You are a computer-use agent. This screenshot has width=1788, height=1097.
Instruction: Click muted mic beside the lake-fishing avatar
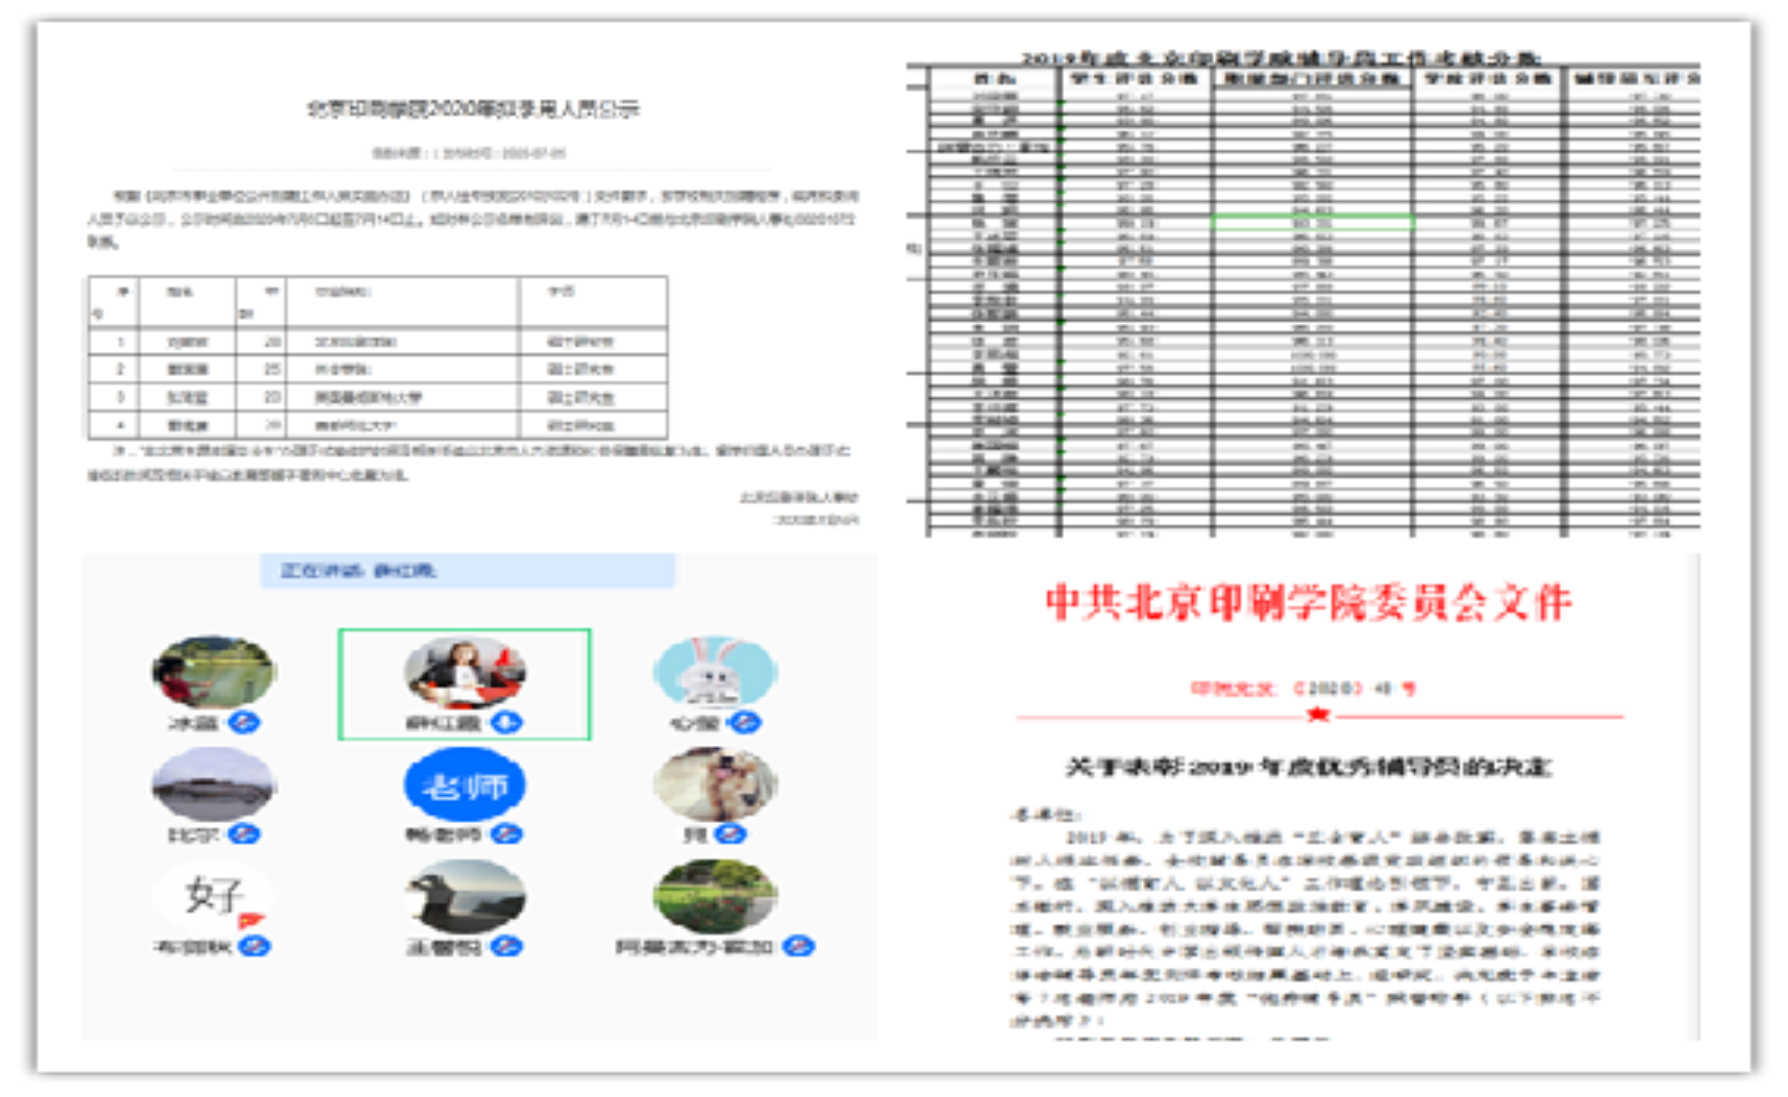click(x=244, y=722)
